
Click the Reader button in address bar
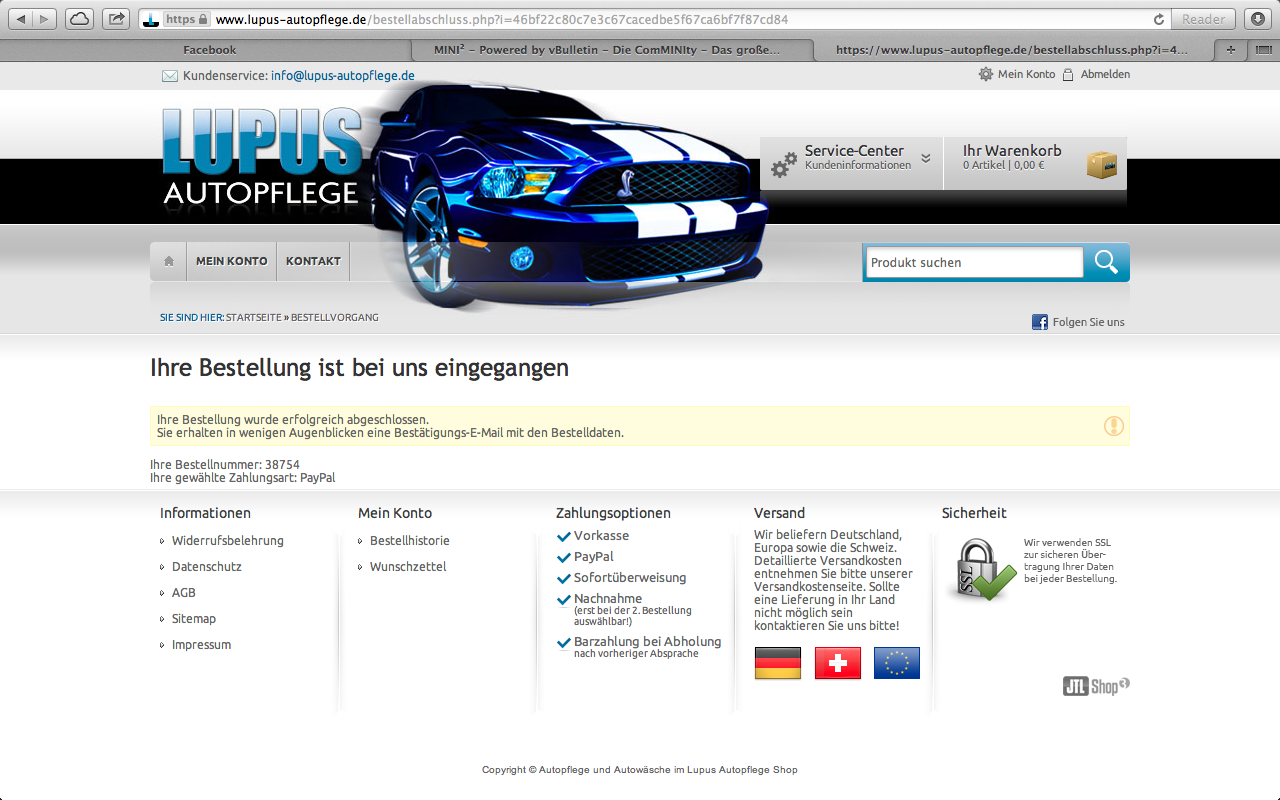(1203, 19)
